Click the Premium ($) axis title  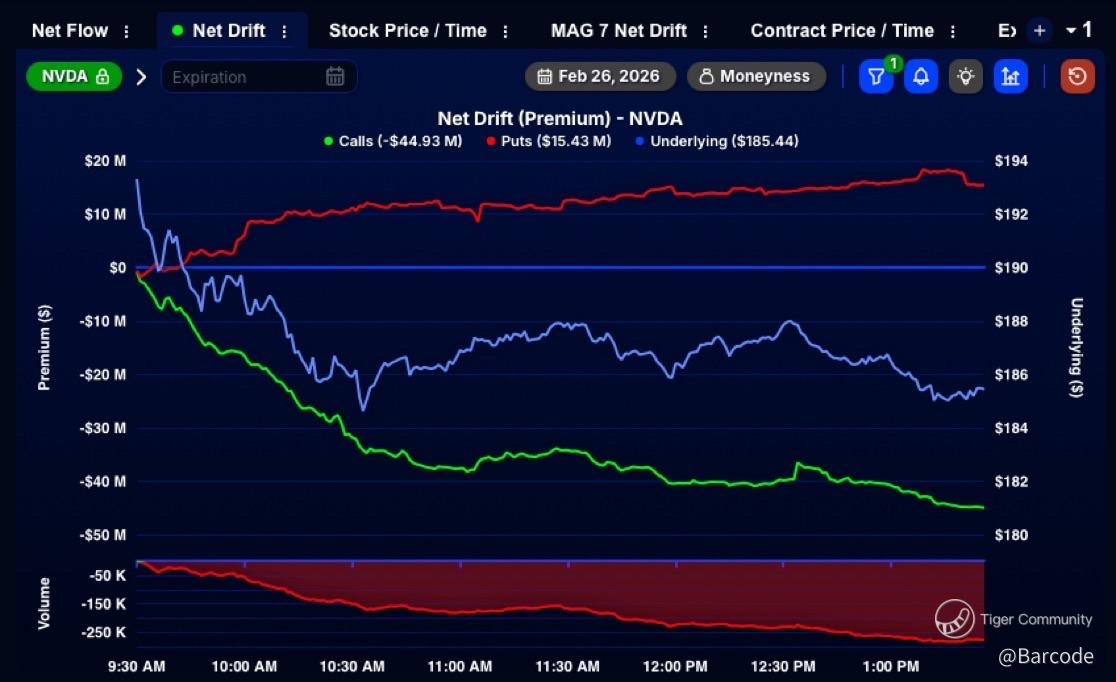click(x=44, y=347)
